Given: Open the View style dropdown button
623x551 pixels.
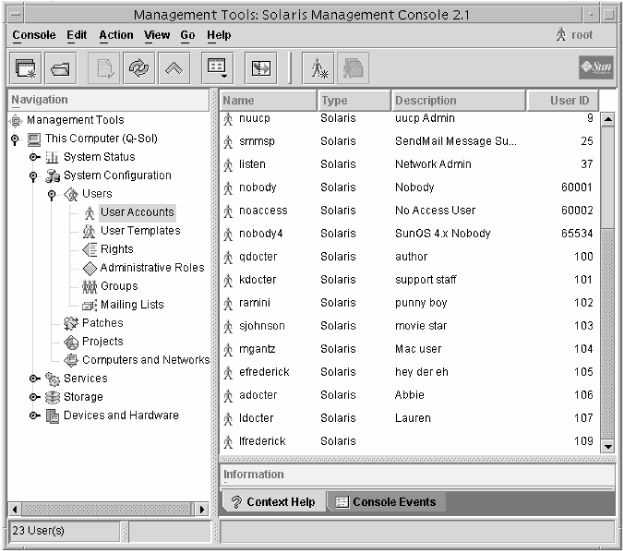Looking at the screenshot, I should (x=215, y=68).
